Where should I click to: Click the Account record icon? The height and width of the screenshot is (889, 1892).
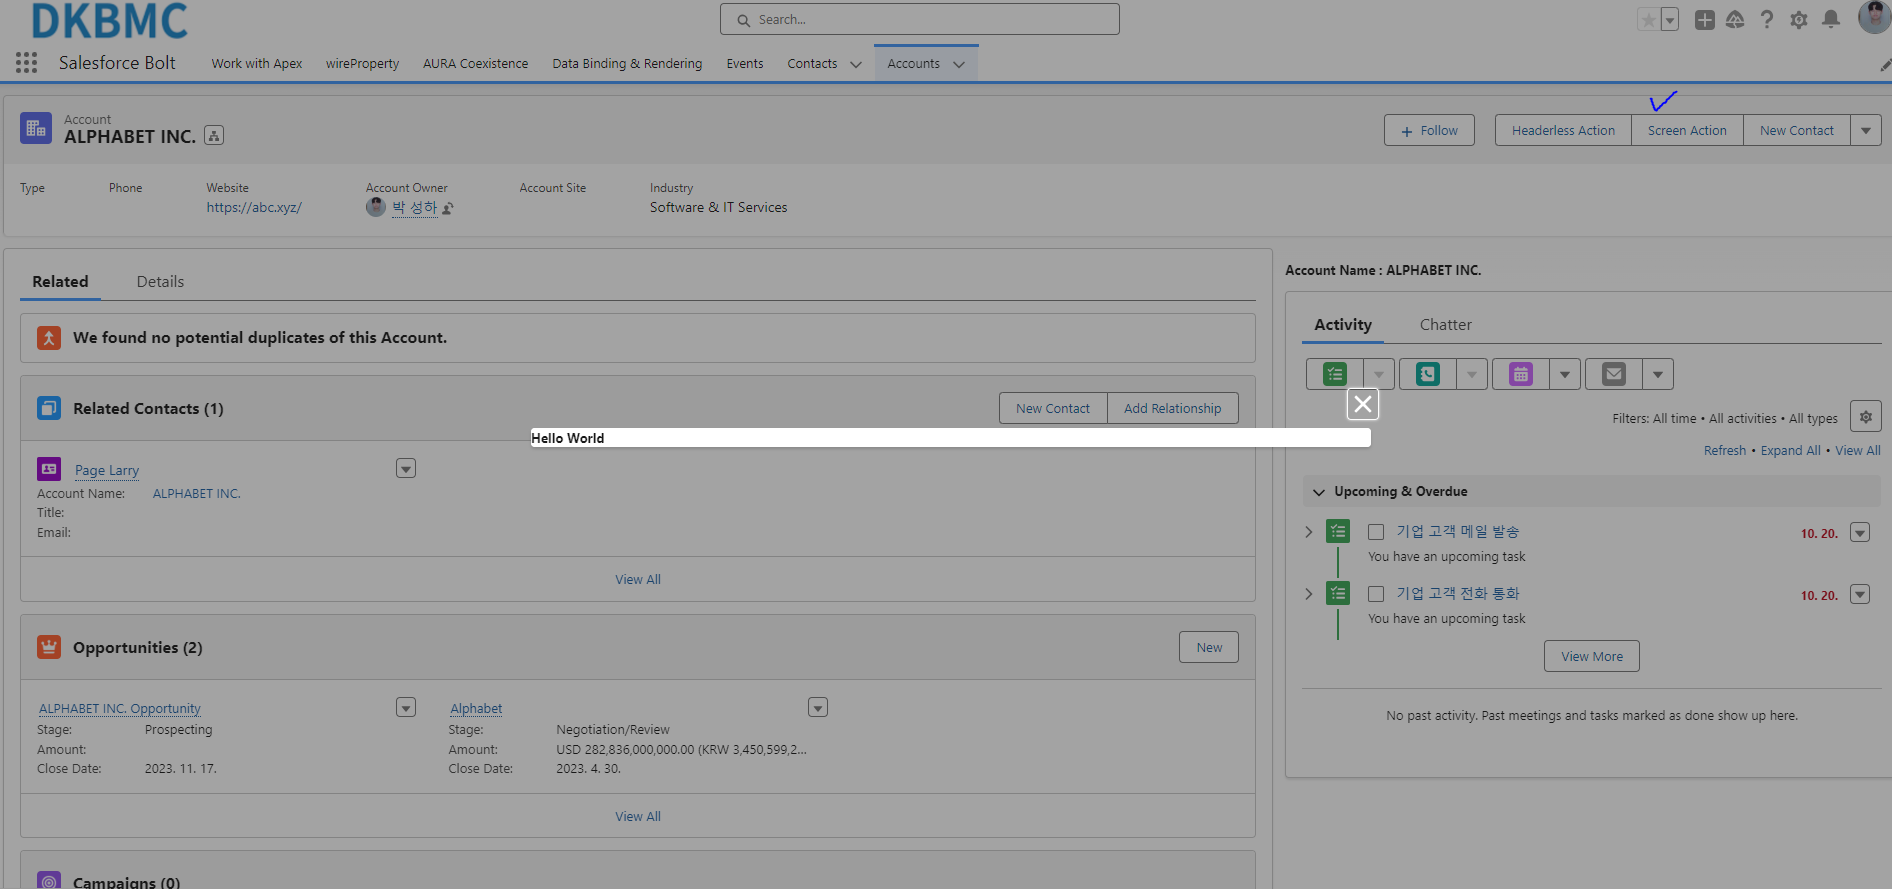36,128
